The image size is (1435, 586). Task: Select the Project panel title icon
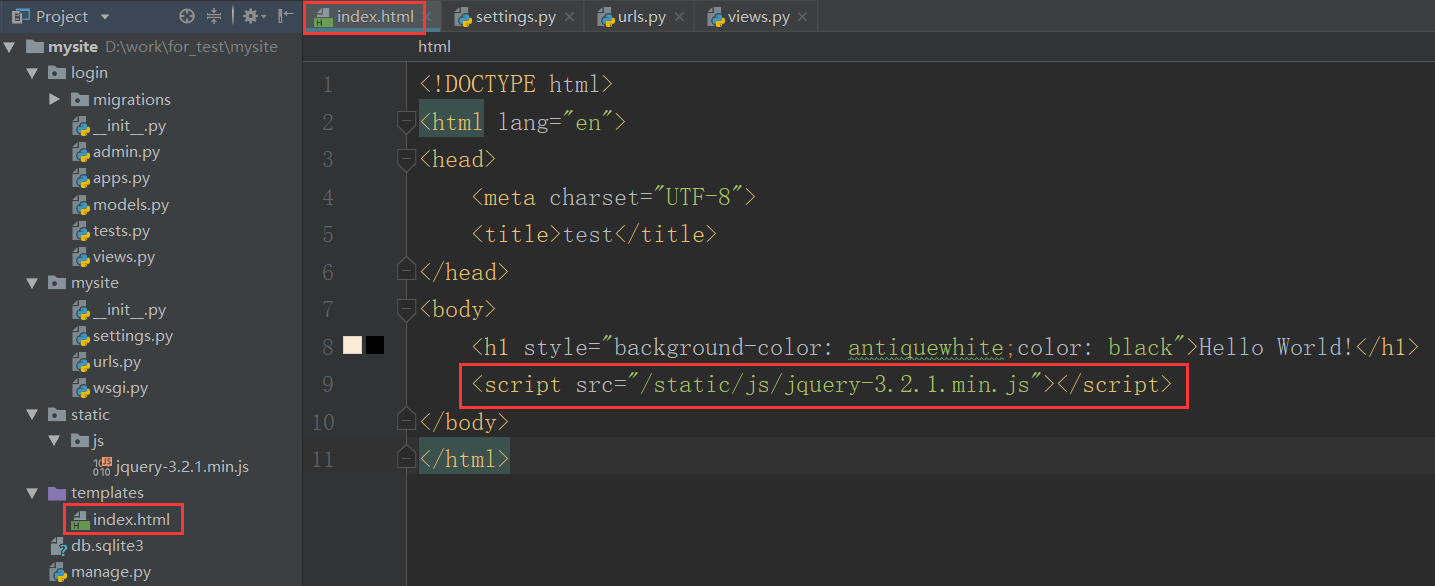pos(20,17)
